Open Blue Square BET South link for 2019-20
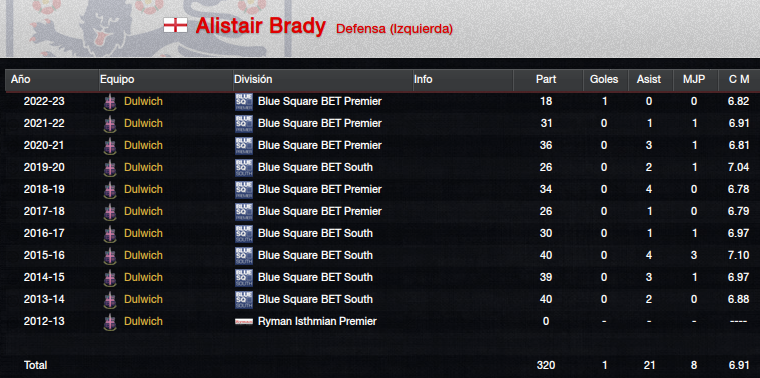The width and height of the screenshot is (760, 378). coord(316,167)
